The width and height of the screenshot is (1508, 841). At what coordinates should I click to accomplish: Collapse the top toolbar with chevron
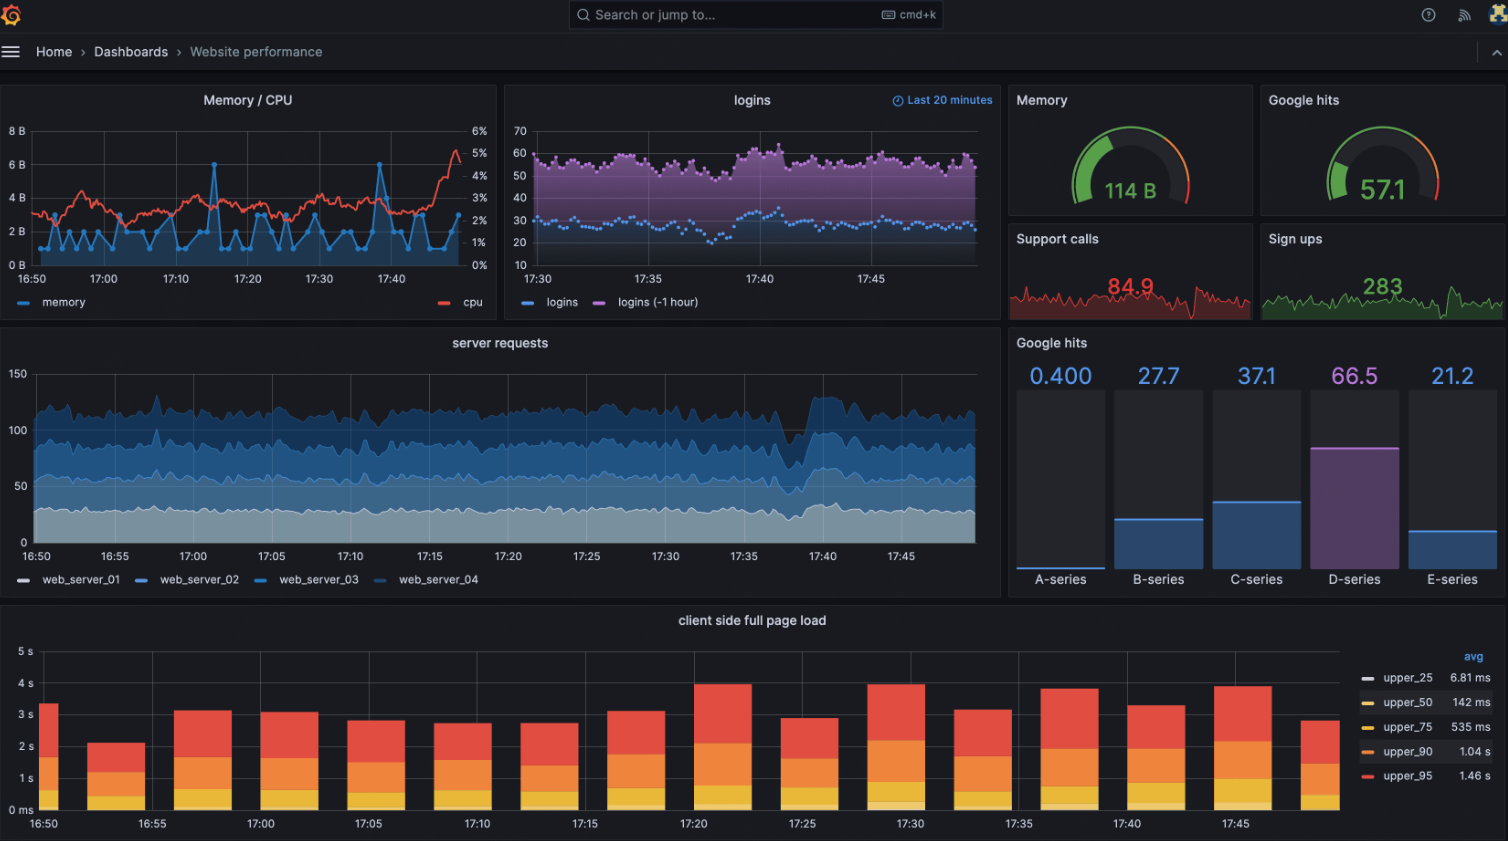pos(1496,52)
